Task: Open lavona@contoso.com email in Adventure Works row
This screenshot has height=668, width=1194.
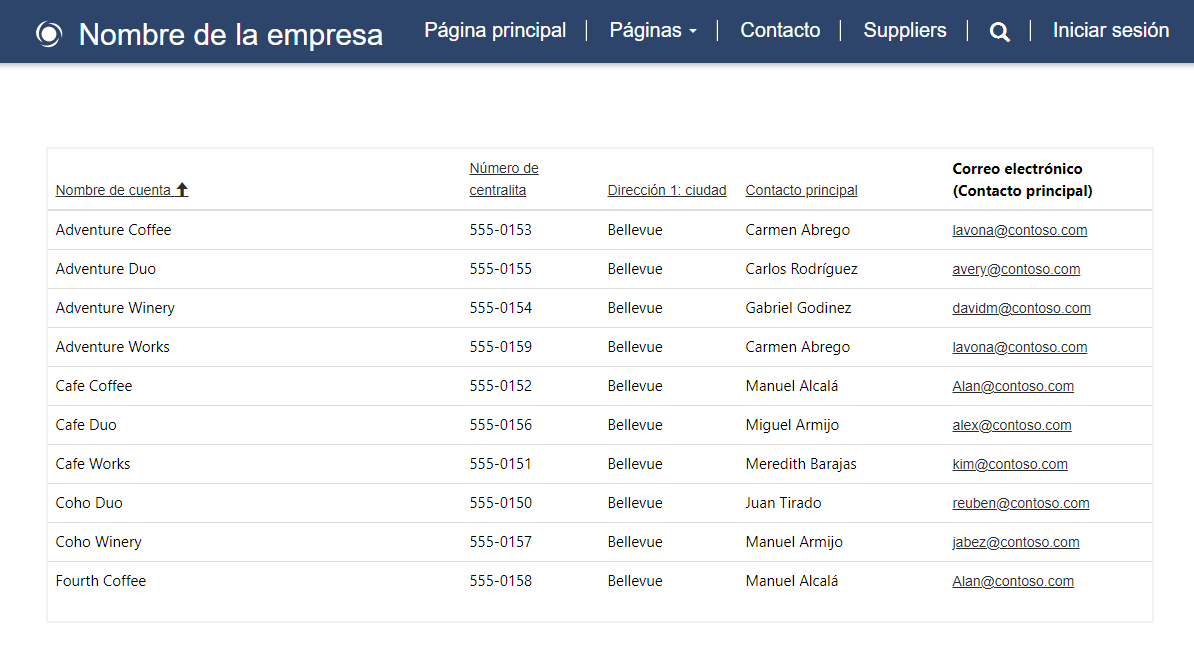Action: [1020, 347]
